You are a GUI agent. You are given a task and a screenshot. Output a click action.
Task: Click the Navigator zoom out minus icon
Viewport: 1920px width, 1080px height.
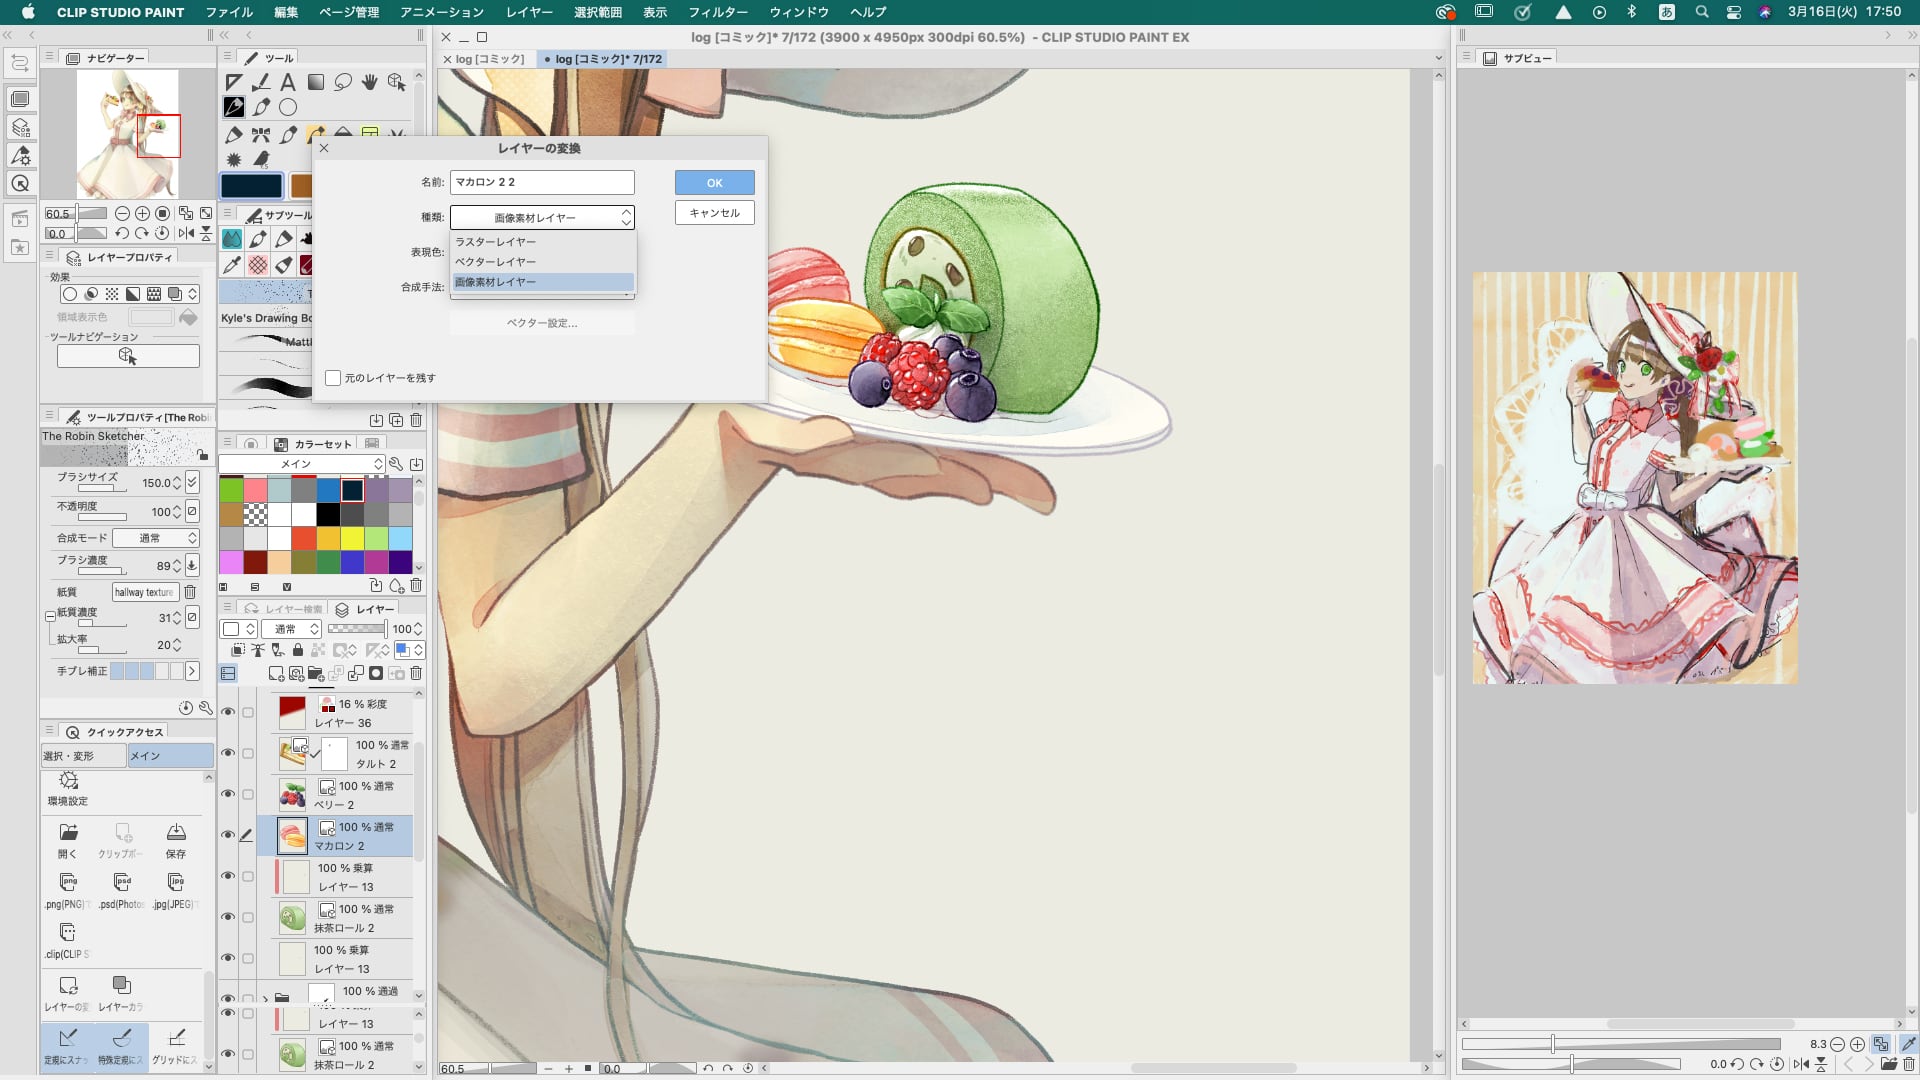[122, 213]
